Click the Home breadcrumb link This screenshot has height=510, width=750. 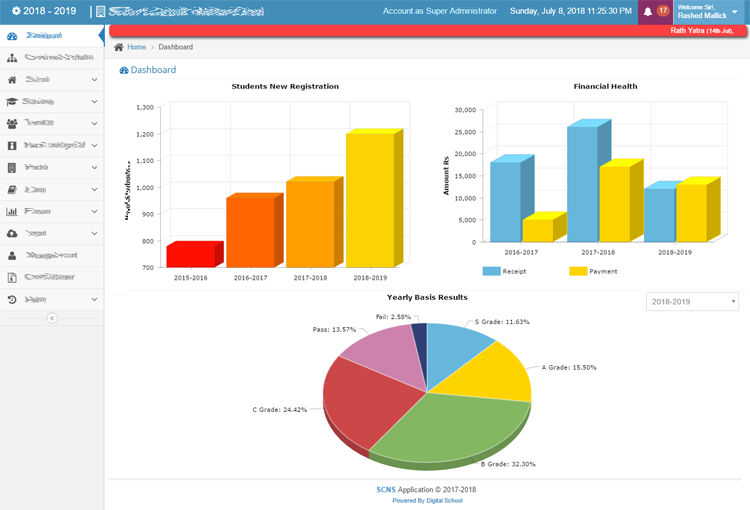click(136, 47)
